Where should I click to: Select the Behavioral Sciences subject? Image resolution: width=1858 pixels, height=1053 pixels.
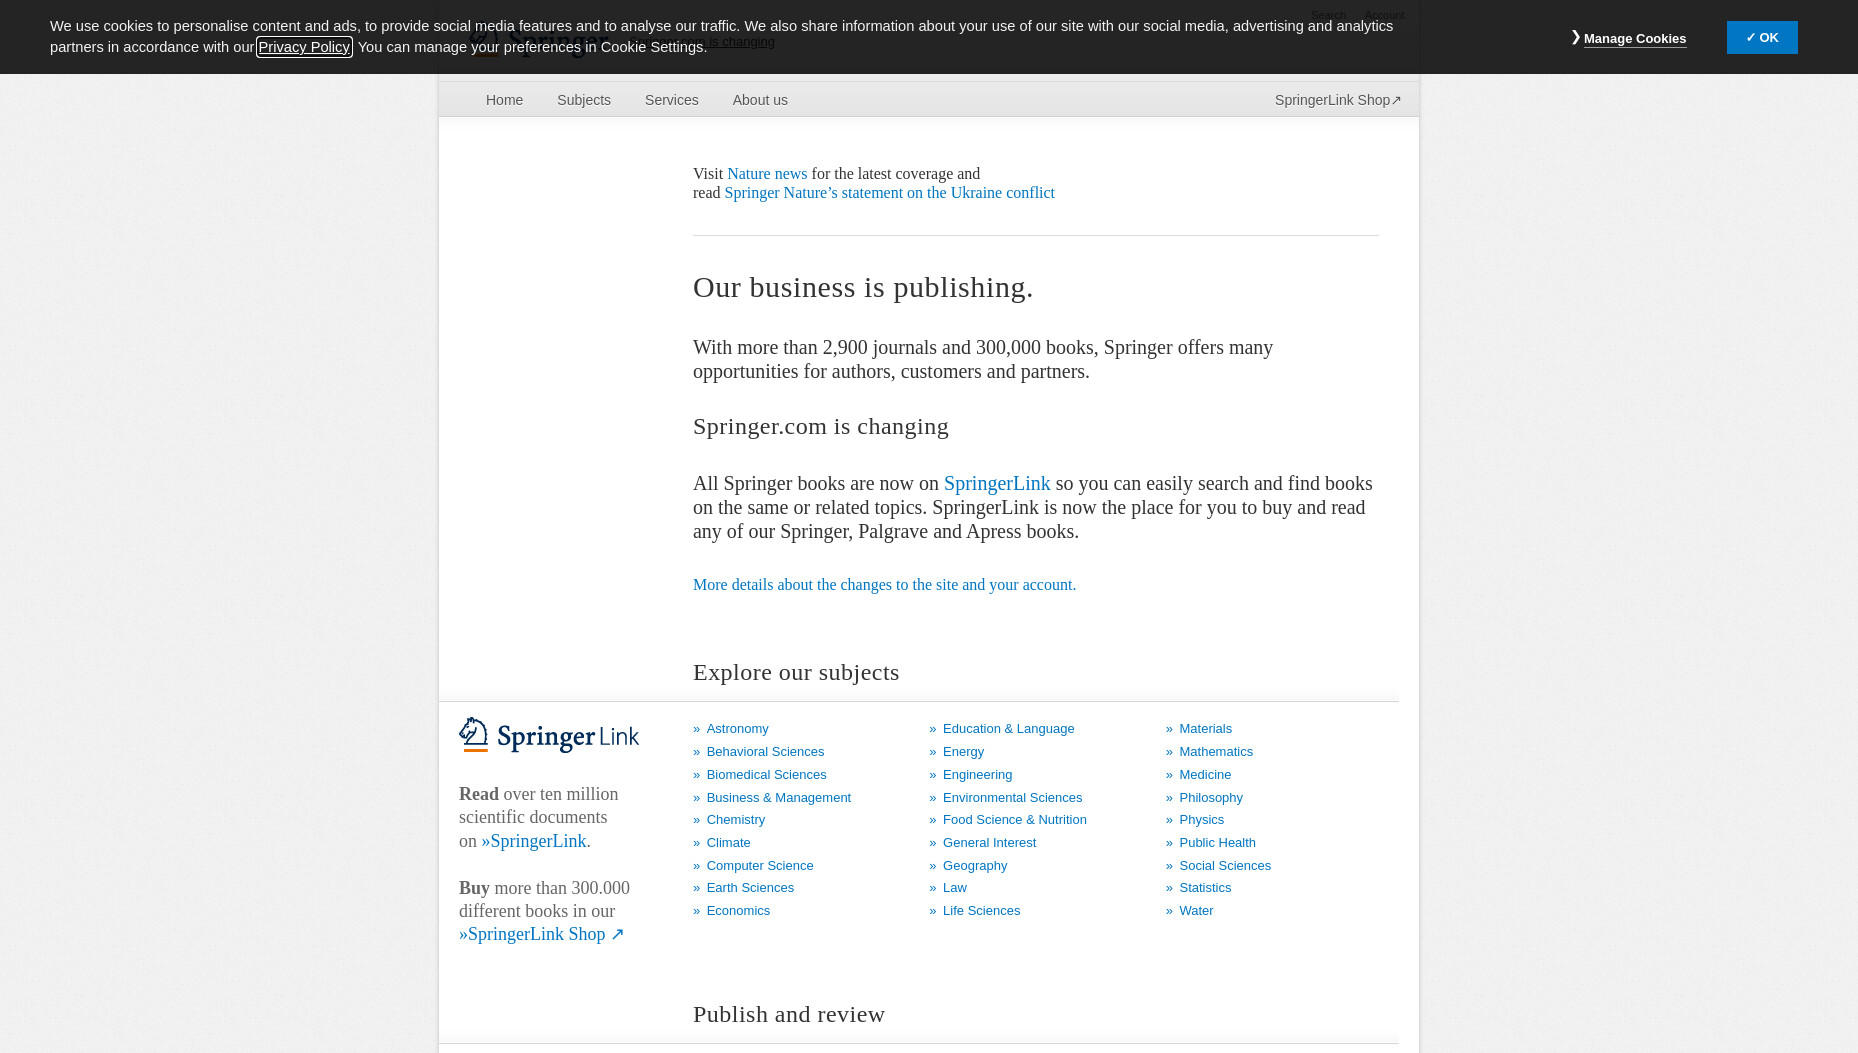tap(765, 752)
